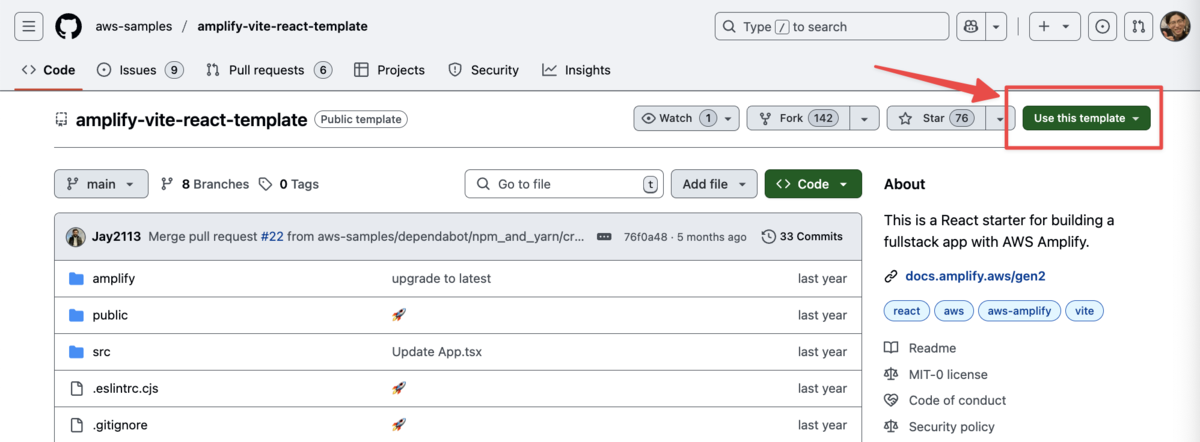Open the green Code dropdown
The image size is (1200, 442).
pos(813,184)
